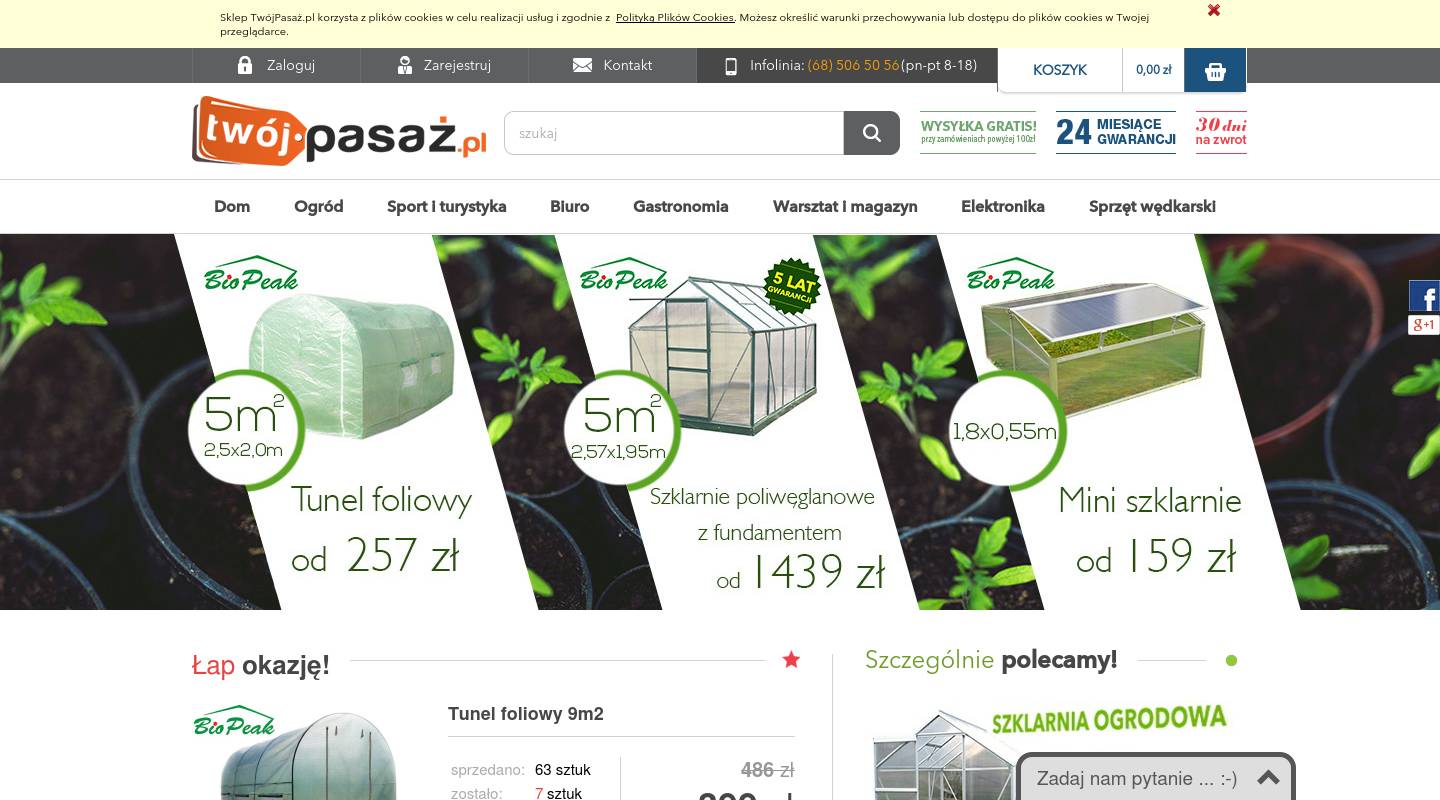Open the Google +1 side tab
This screenshot has height=800, width=1440.
click(1424, 325)
